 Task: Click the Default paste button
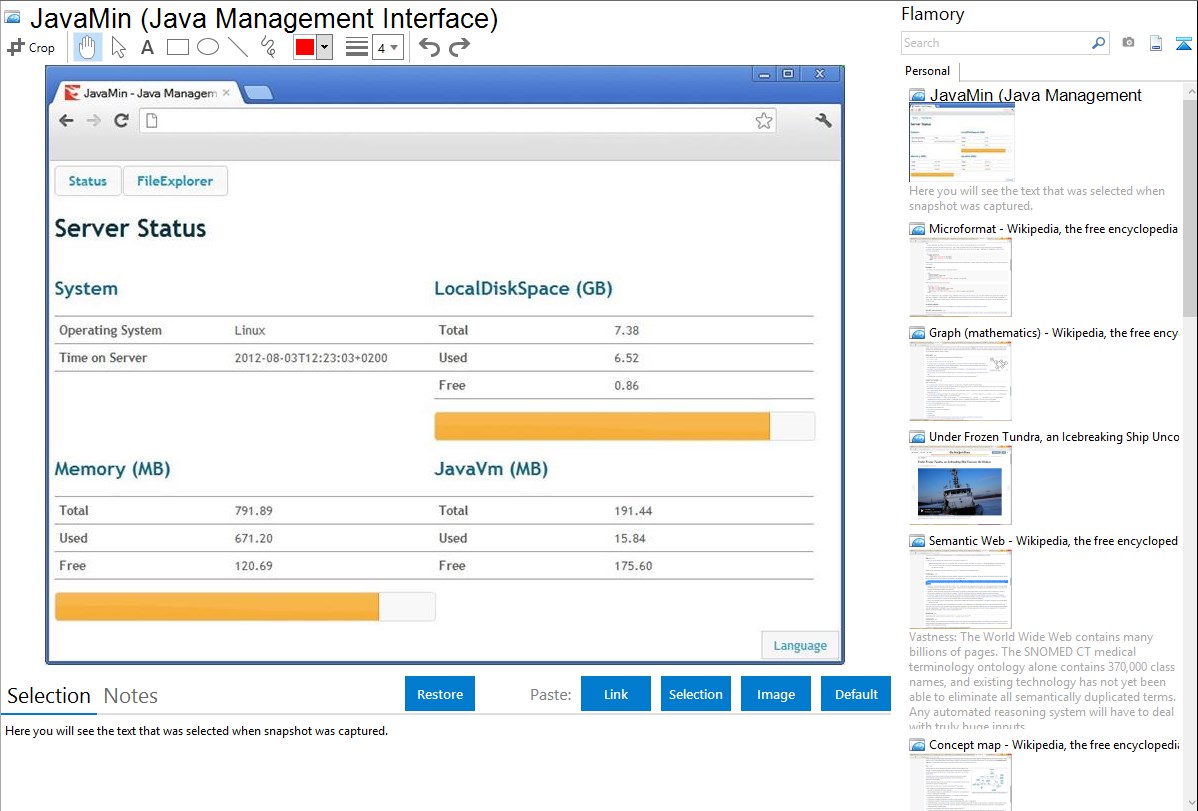pyautogui.click(x=856, y=694)
